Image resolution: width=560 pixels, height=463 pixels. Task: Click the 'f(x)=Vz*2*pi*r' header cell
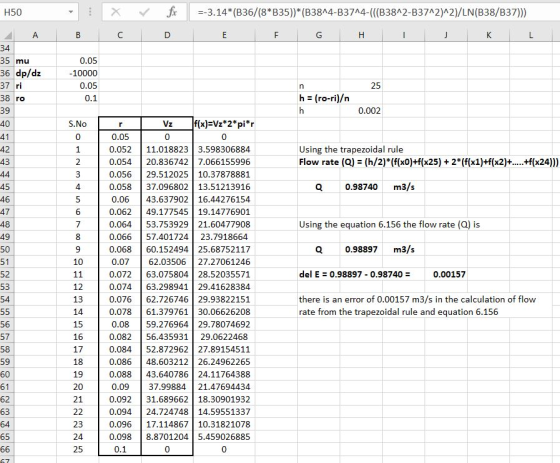click(x=224, y=124)
